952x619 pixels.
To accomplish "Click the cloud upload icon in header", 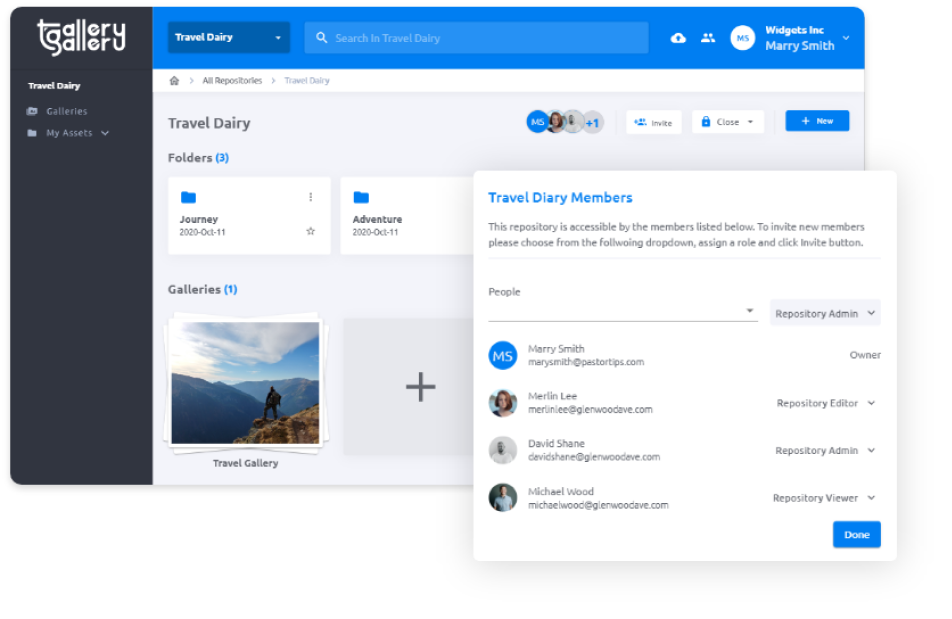I will coord(678,38).
